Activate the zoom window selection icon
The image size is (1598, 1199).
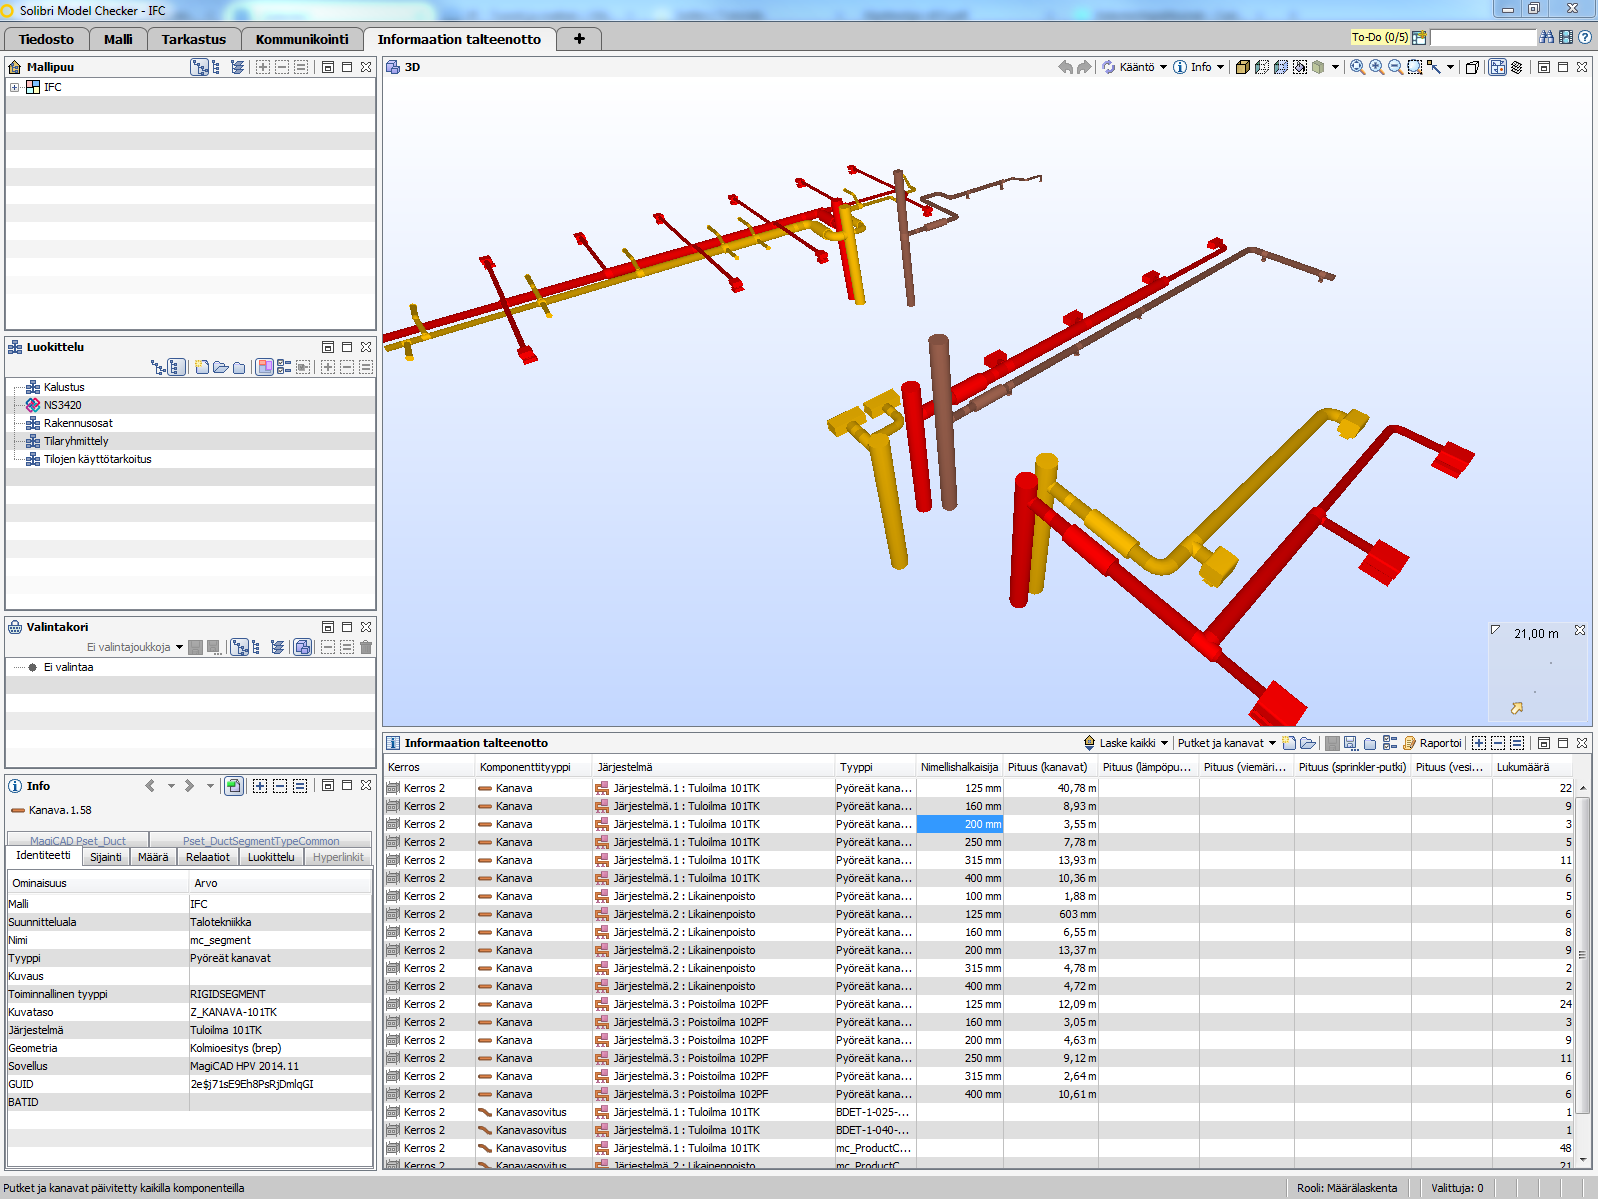[1414, 67]
